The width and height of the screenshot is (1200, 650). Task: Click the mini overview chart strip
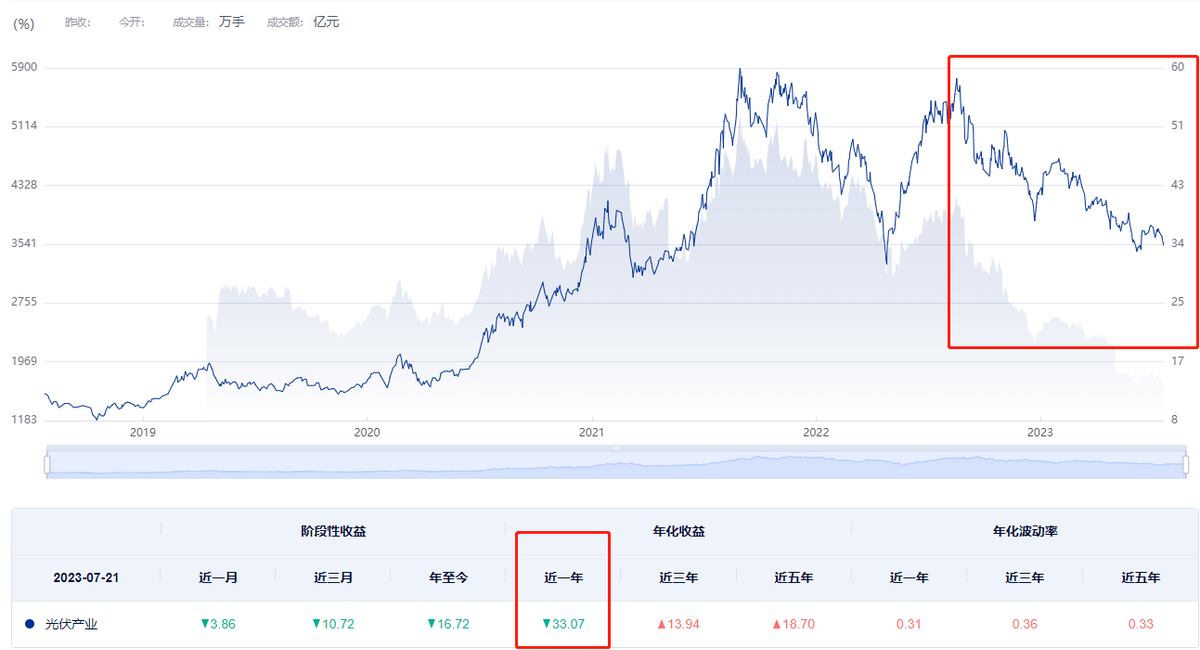pos(616,464)
